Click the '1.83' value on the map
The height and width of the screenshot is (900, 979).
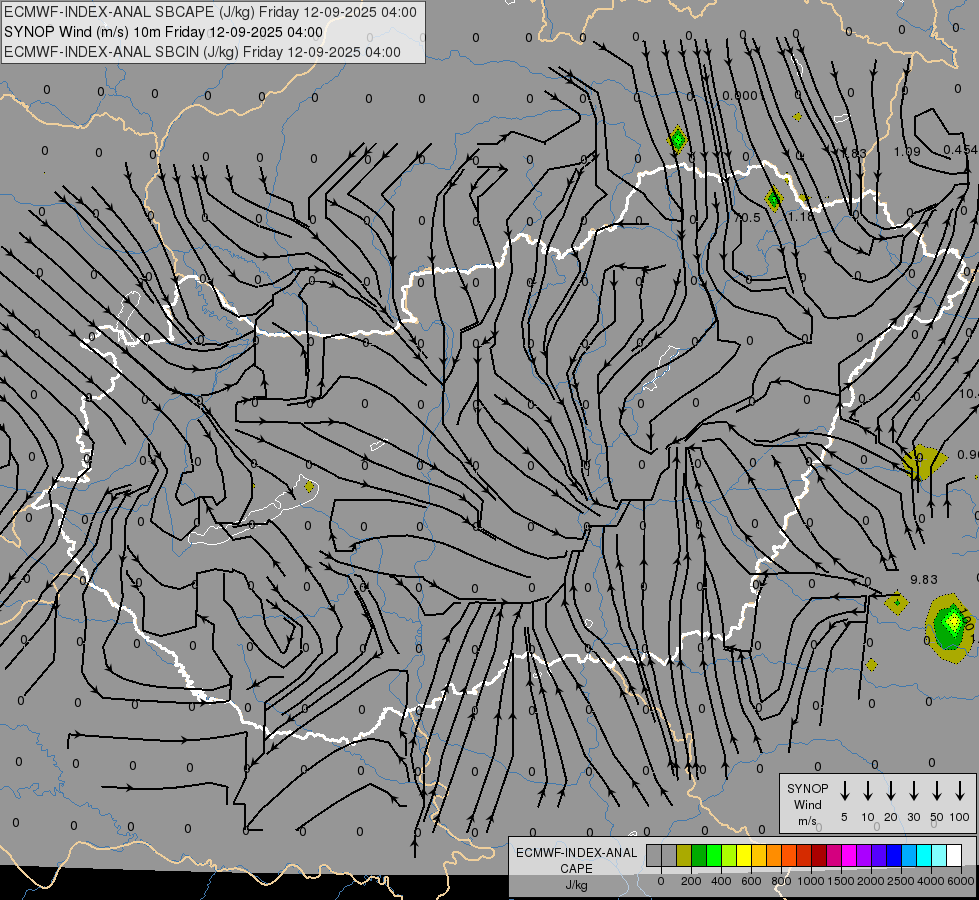pos(854,153)
